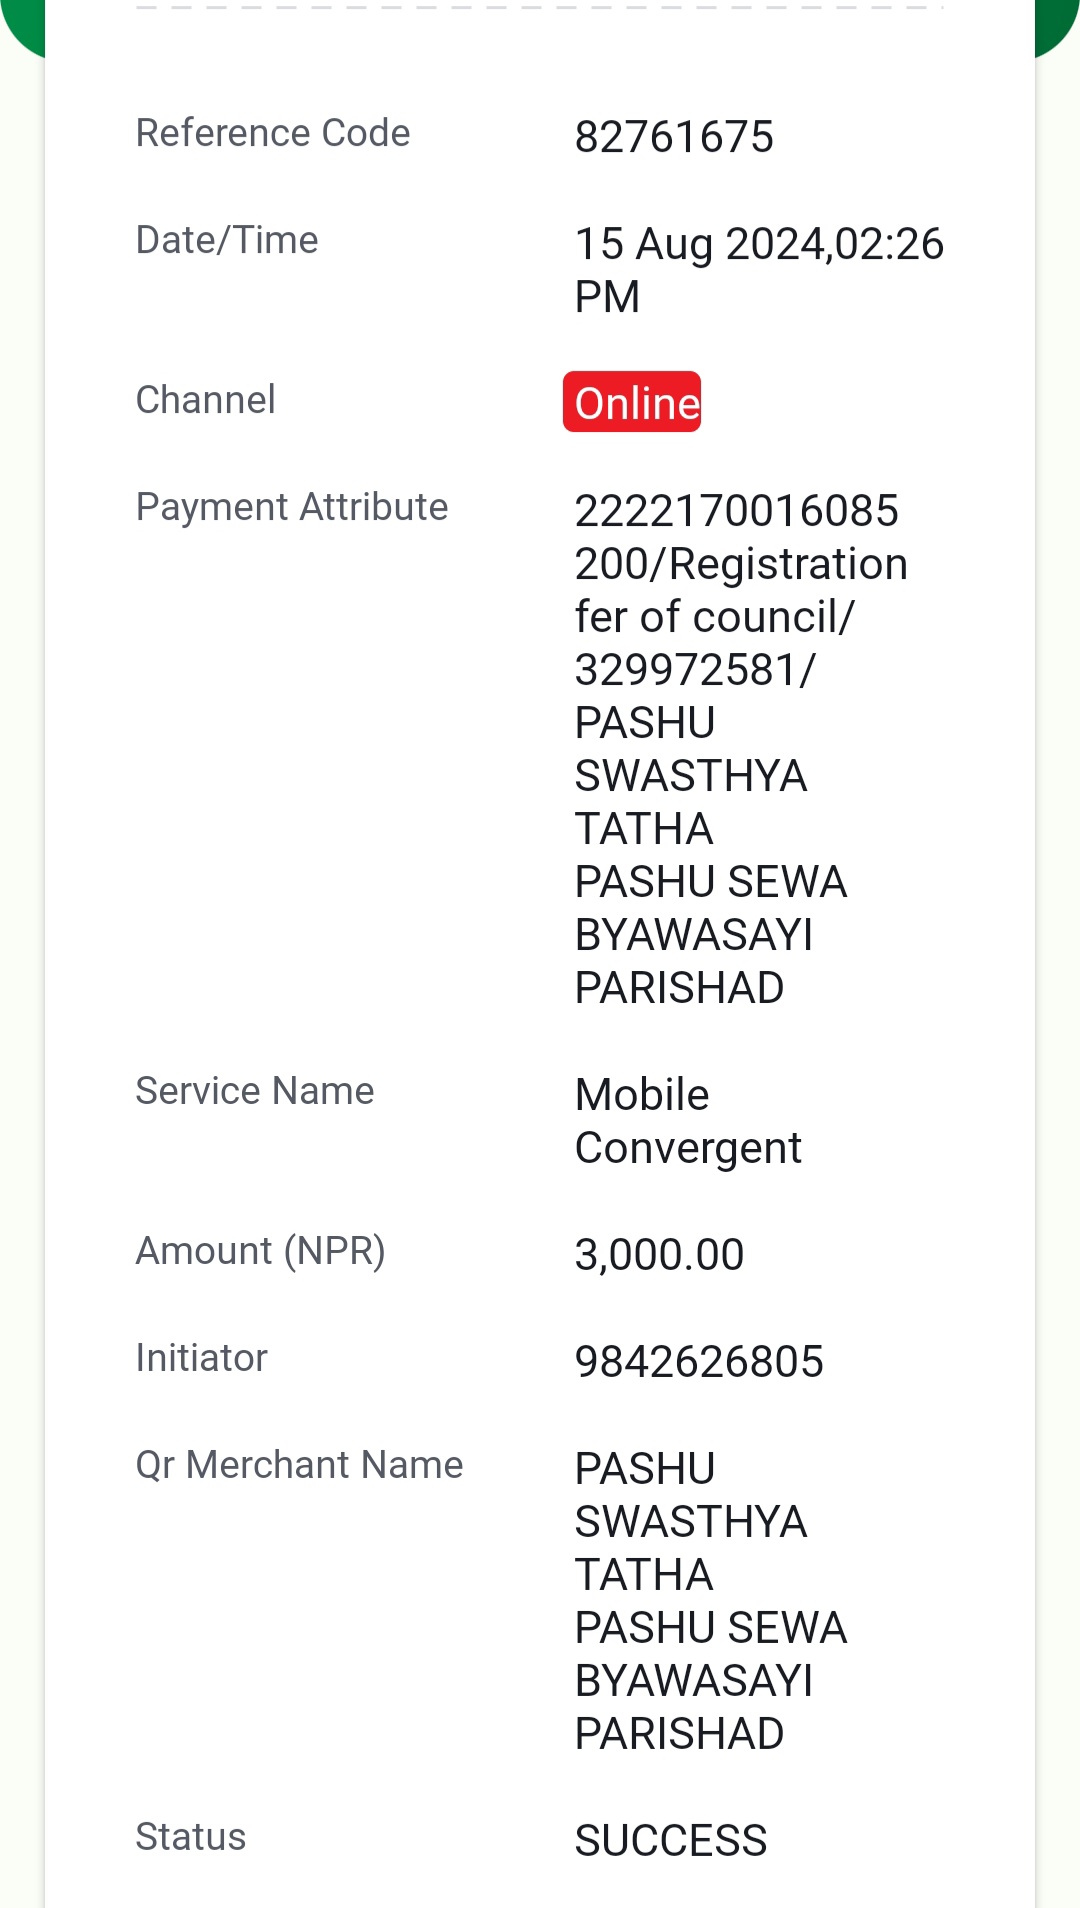Image resolution: width=1080 pixels, height=1908 pixels.
Task: Tap the red Online channel badge
Action: (632, 402)
